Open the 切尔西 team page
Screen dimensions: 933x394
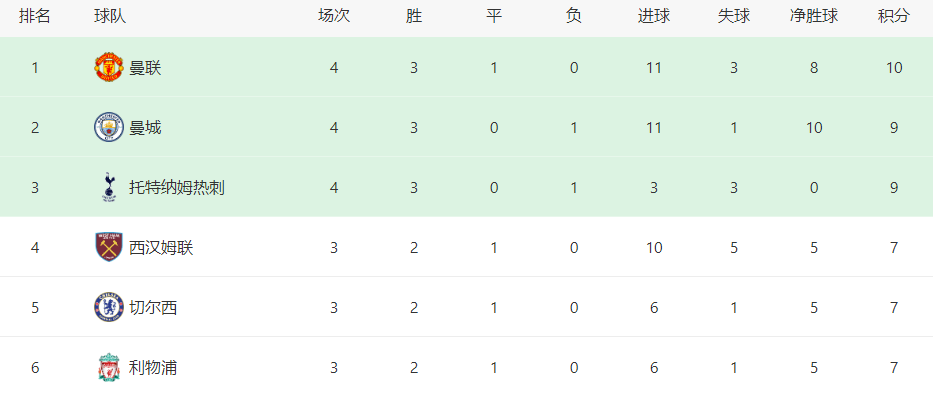(153, 308)
